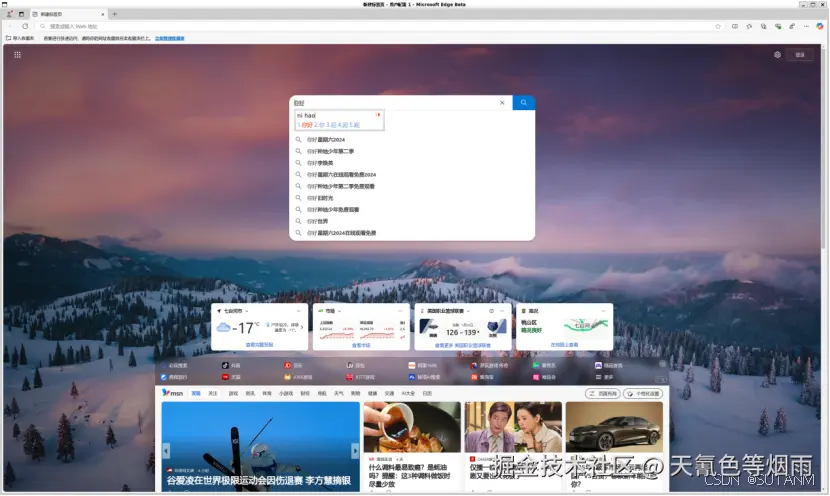Open the tab actions menu icon
The image size is (830, 496).
point(21,14)
